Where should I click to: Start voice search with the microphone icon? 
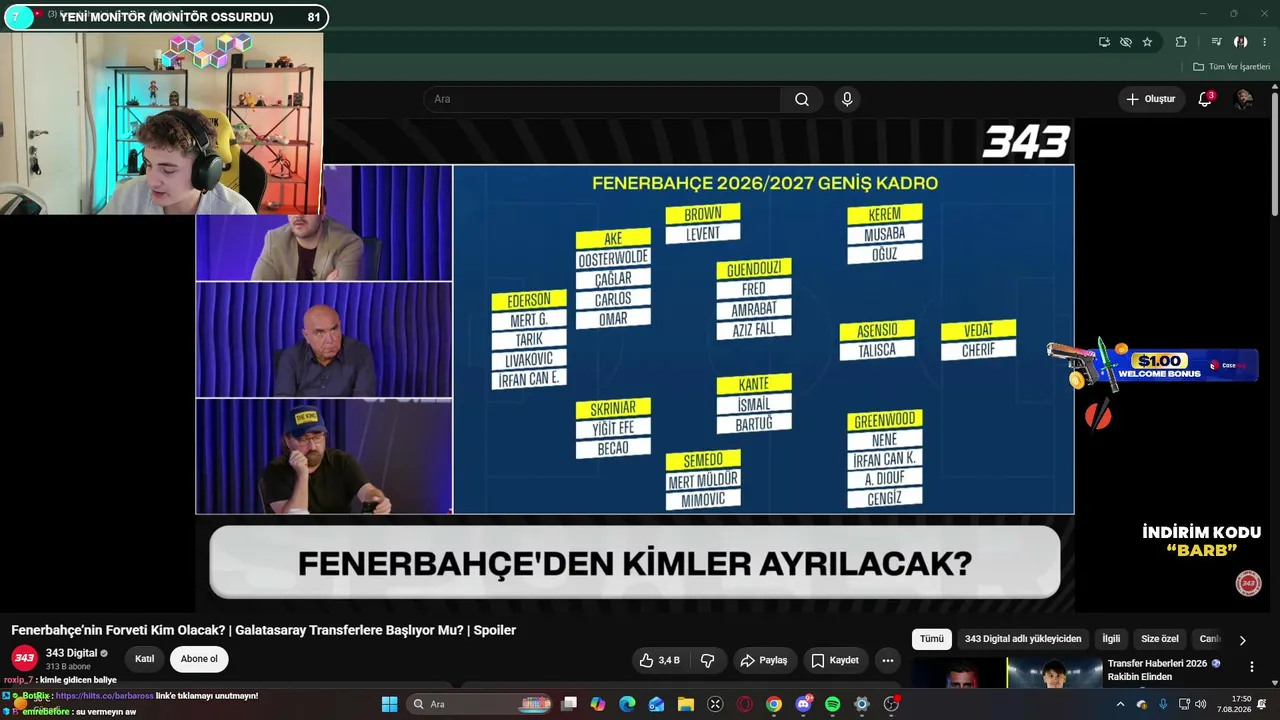[x=847, y=99]
